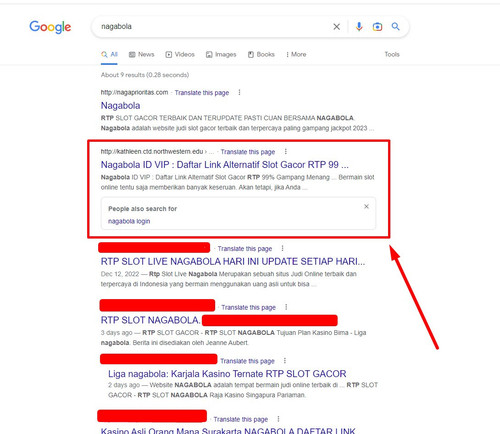Image resolution: width=500 pixels, height=434 pixels.
Task: Click the Dec 12, 2022 result snippet
Action: coord(228,279)
